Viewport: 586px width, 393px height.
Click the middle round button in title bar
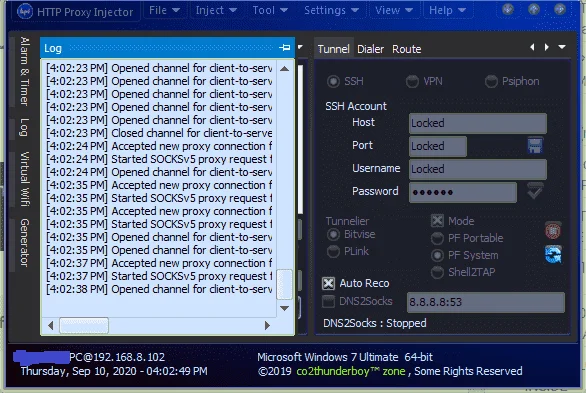(534, 9)
